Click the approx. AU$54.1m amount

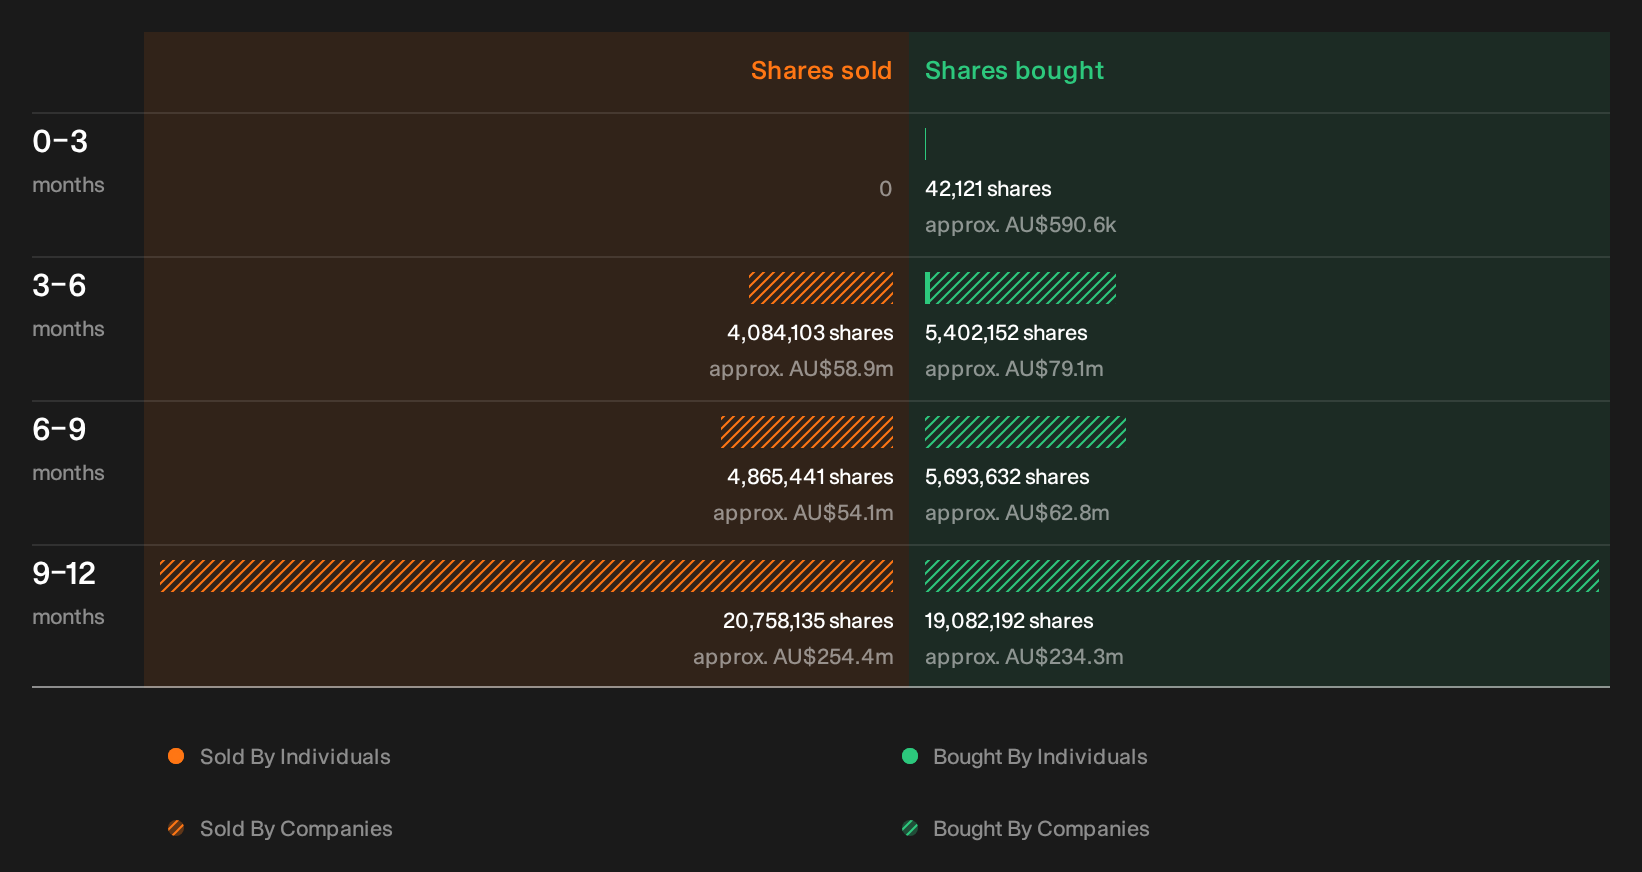click(x=803, y=513)
